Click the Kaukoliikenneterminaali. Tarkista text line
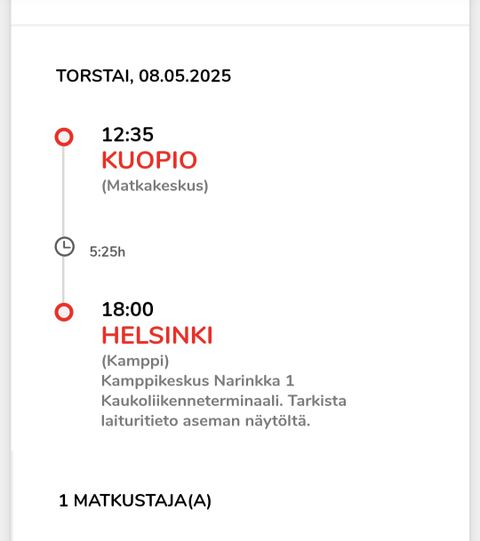Viewport: 480px width, 541px height. click(x=224, y=401)
